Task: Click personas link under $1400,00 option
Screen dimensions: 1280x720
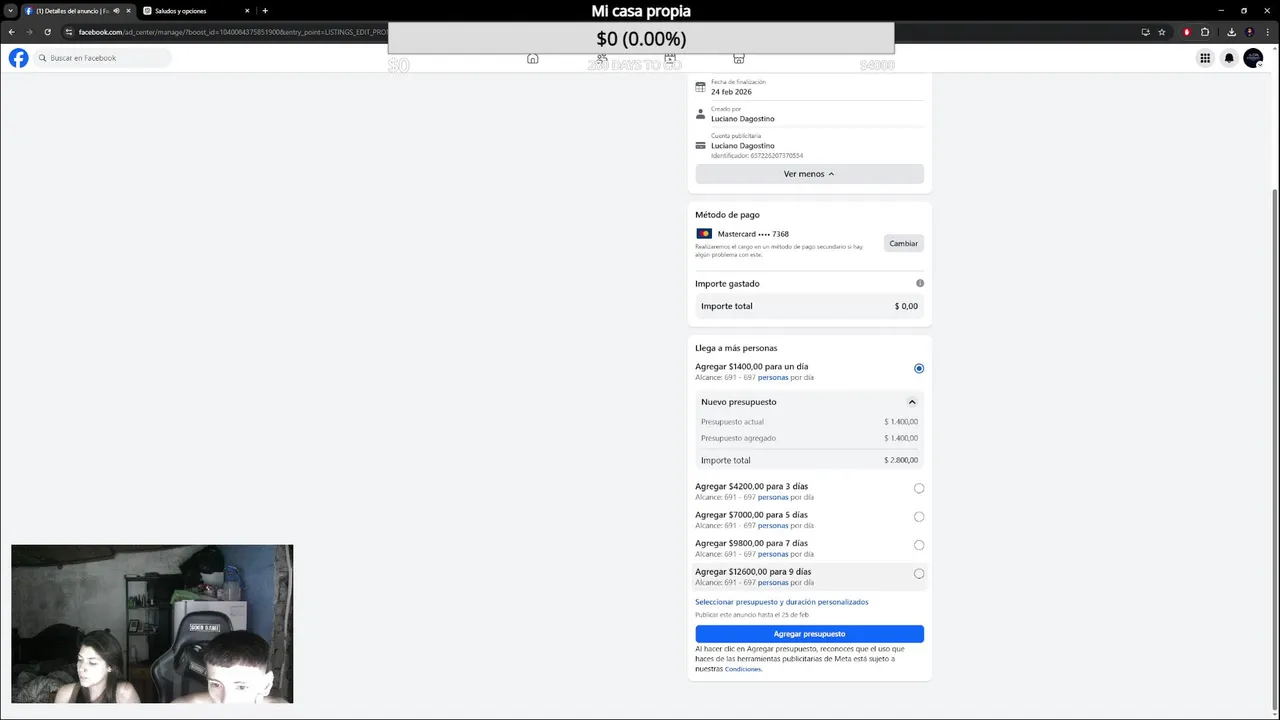Action: [773, 378]
